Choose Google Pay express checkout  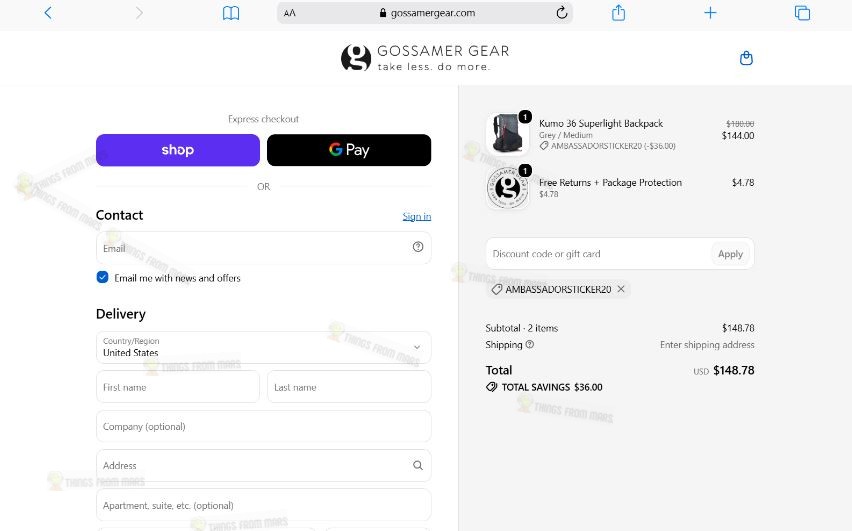(349, 150)
